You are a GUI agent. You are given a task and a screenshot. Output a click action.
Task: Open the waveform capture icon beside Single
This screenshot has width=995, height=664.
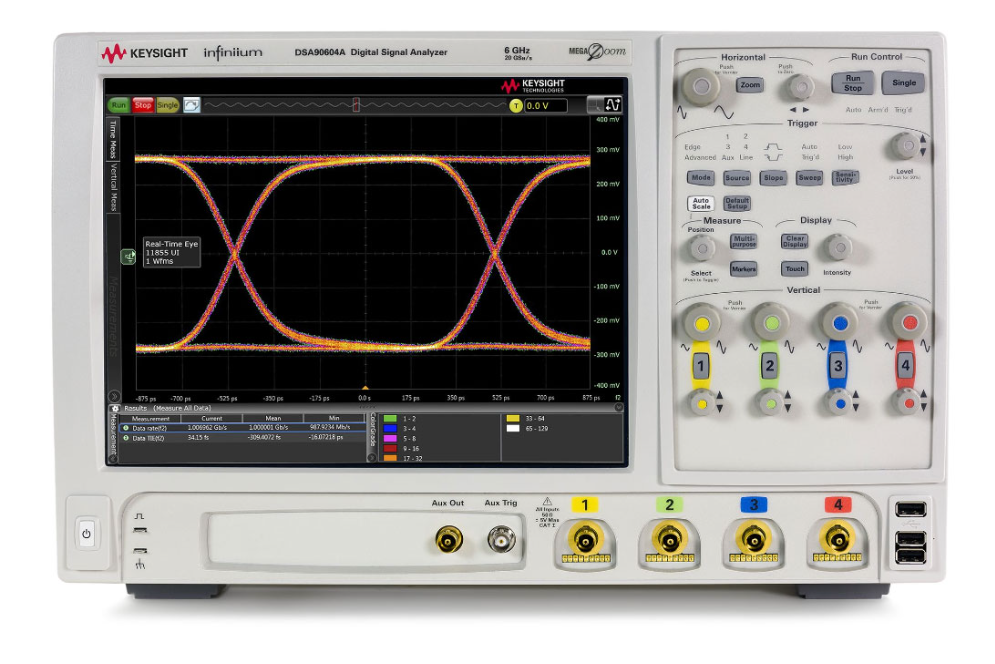coord(190,105)
